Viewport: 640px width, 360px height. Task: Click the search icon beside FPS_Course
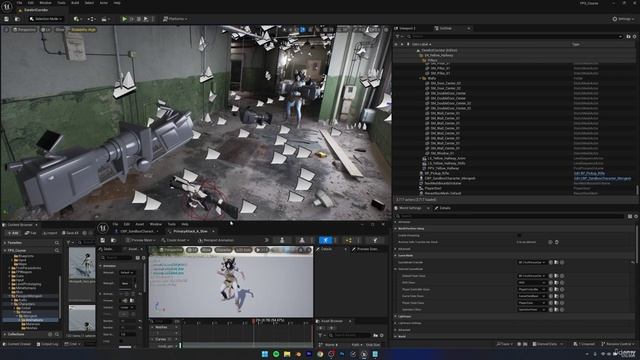click(x=57, y=251)
